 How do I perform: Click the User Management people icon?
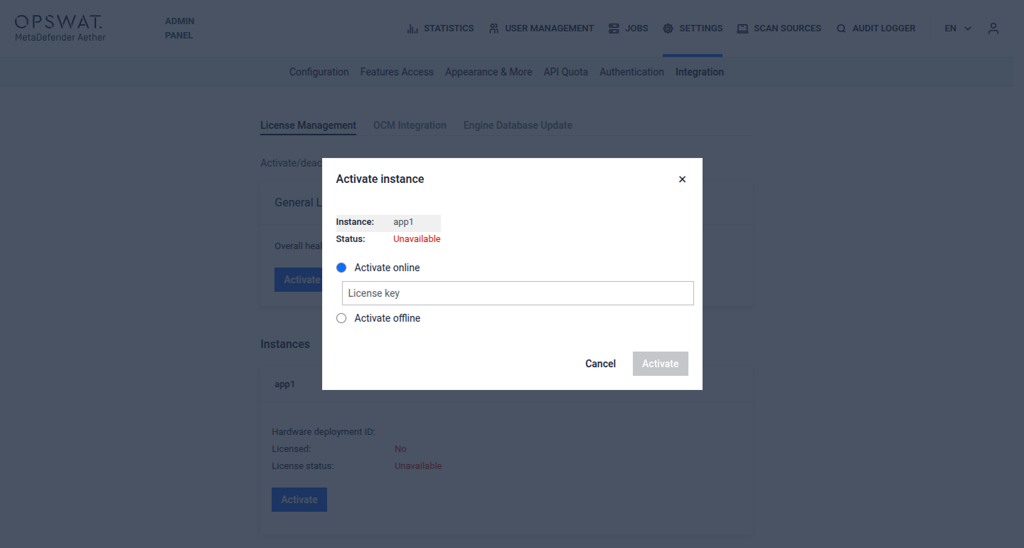pos(494,28)
